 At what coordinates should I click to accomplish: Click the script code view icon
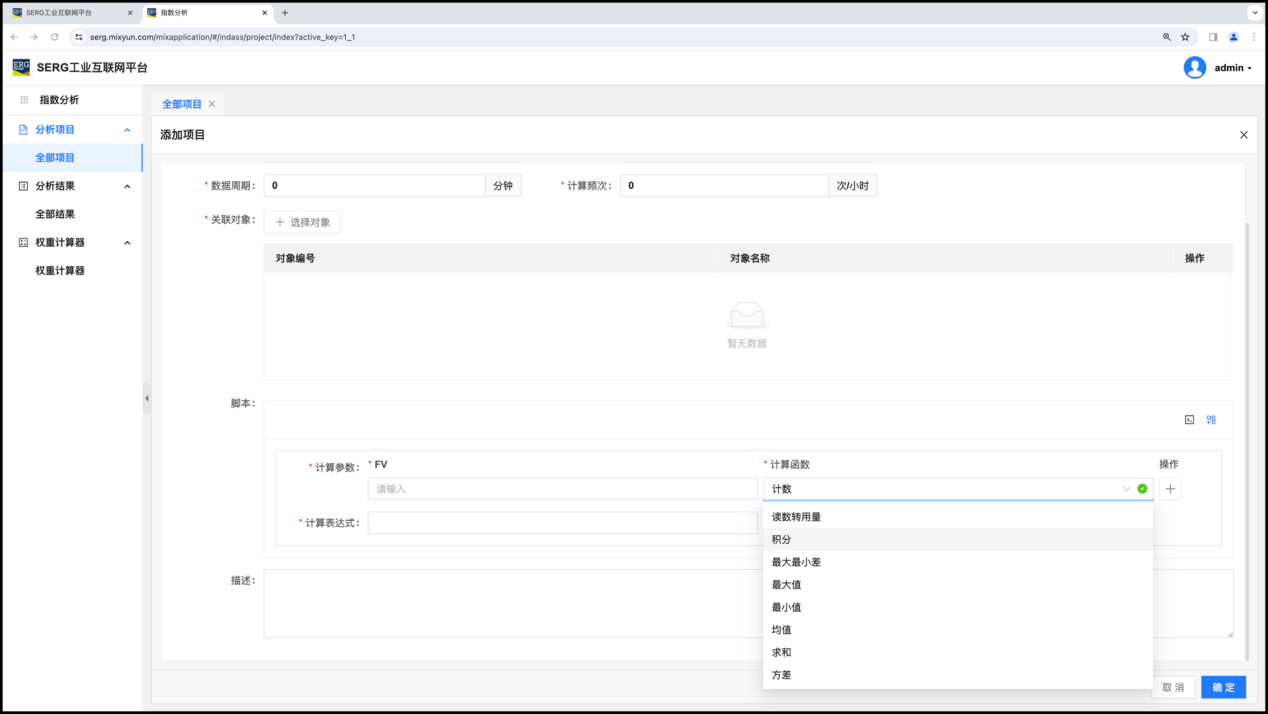pos(1189,420)
